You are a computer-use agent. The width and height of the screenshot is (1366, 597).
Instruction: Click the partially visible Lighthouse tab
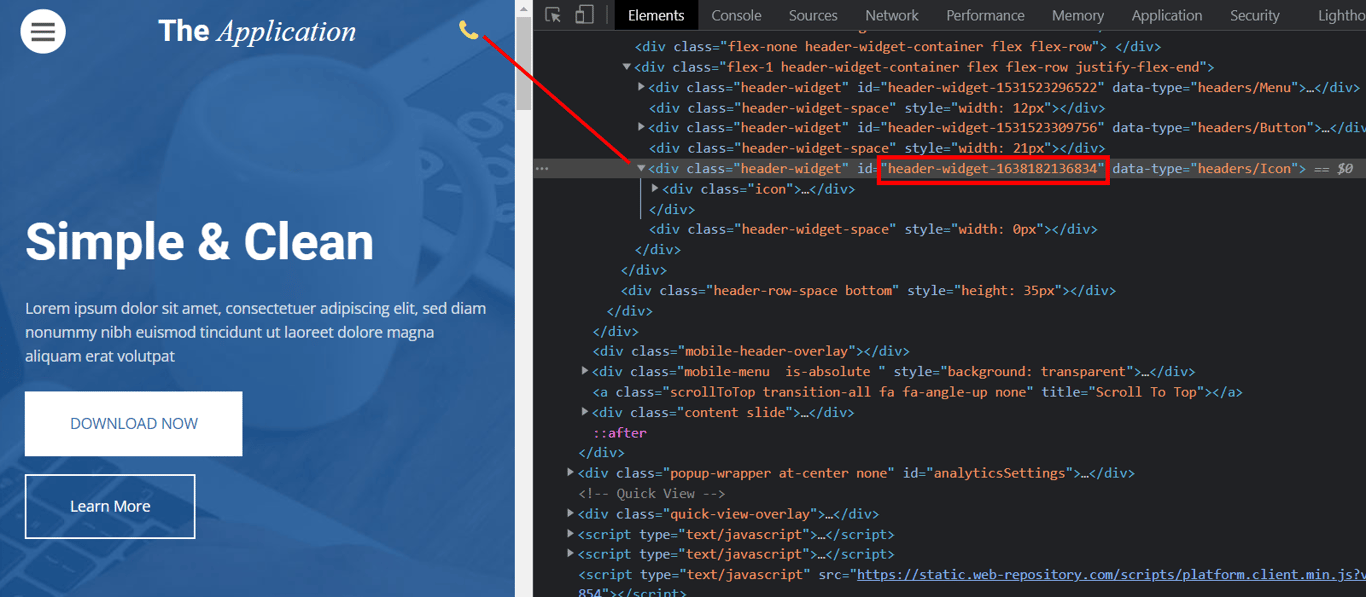[x=1341, y=15]
